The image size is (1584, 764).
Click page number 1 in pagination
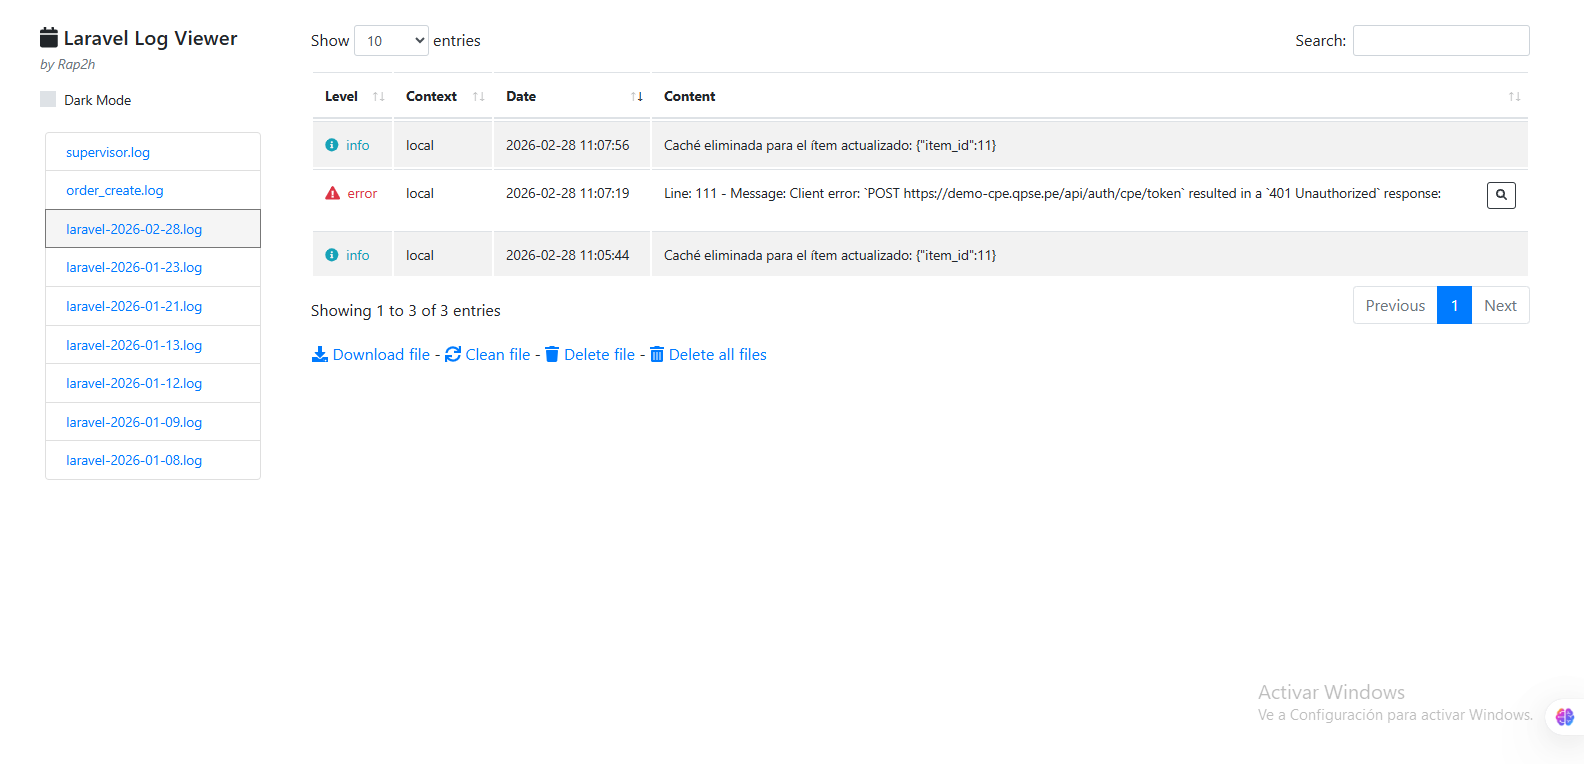[1454, 306]
